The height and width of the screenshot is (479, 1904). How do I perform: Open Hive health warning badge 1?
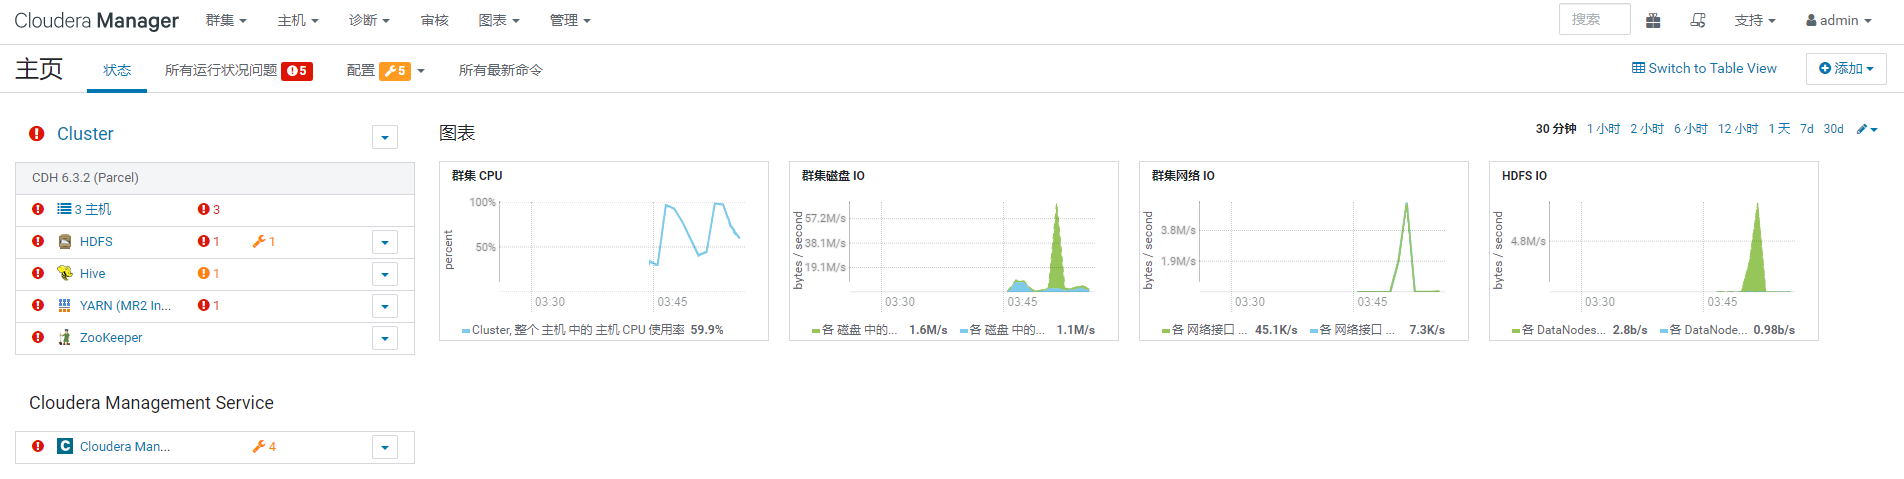tap(208, 273)
